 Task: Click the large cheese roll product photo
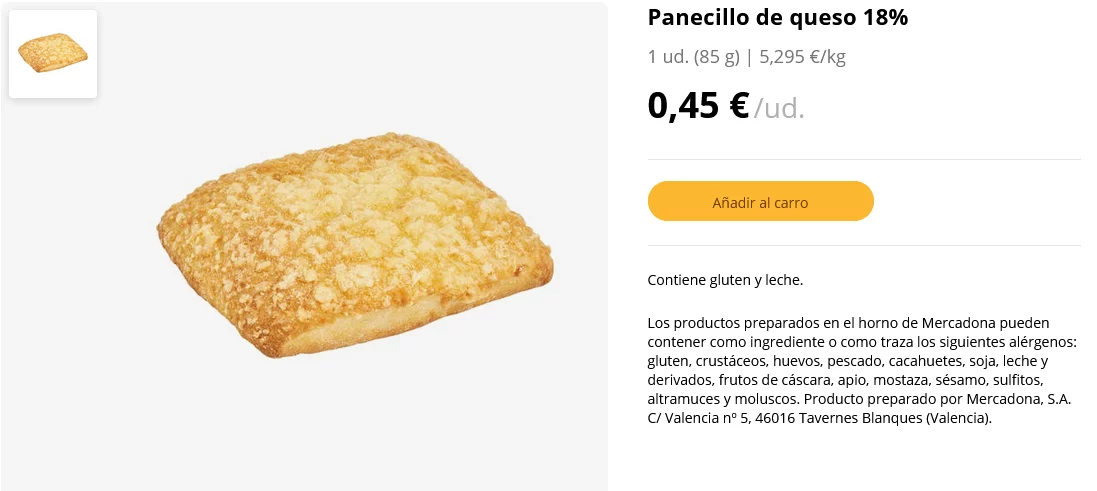354,244
